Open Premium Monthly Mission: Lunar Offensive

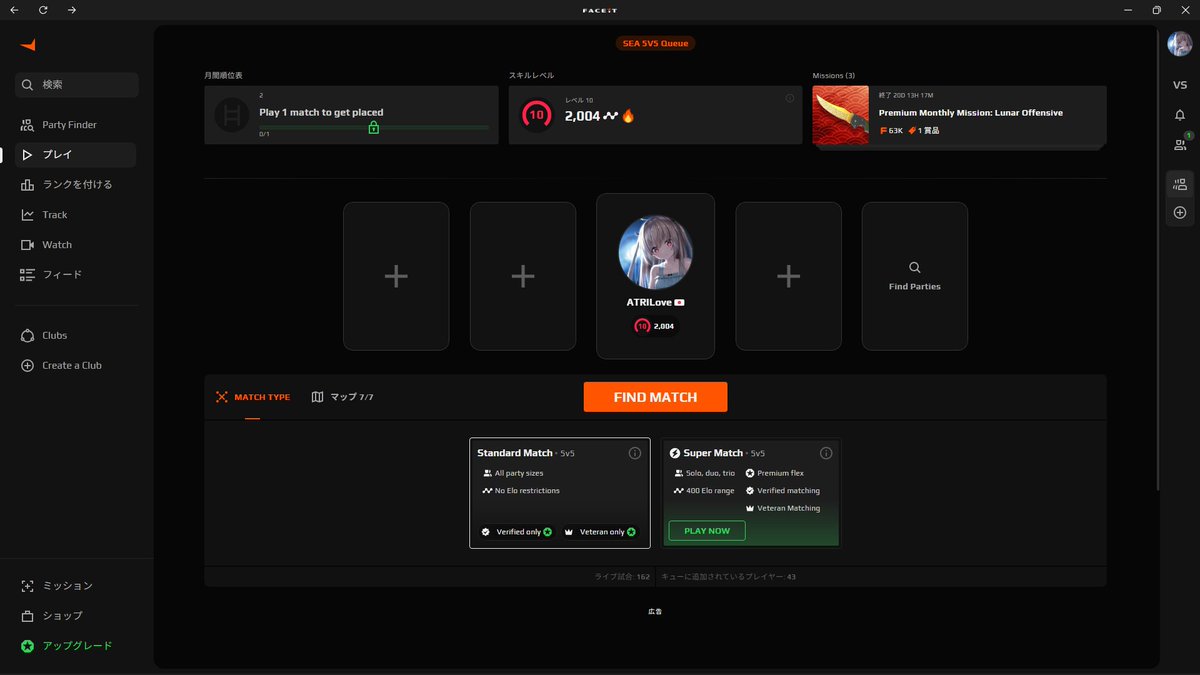point(970,113)
